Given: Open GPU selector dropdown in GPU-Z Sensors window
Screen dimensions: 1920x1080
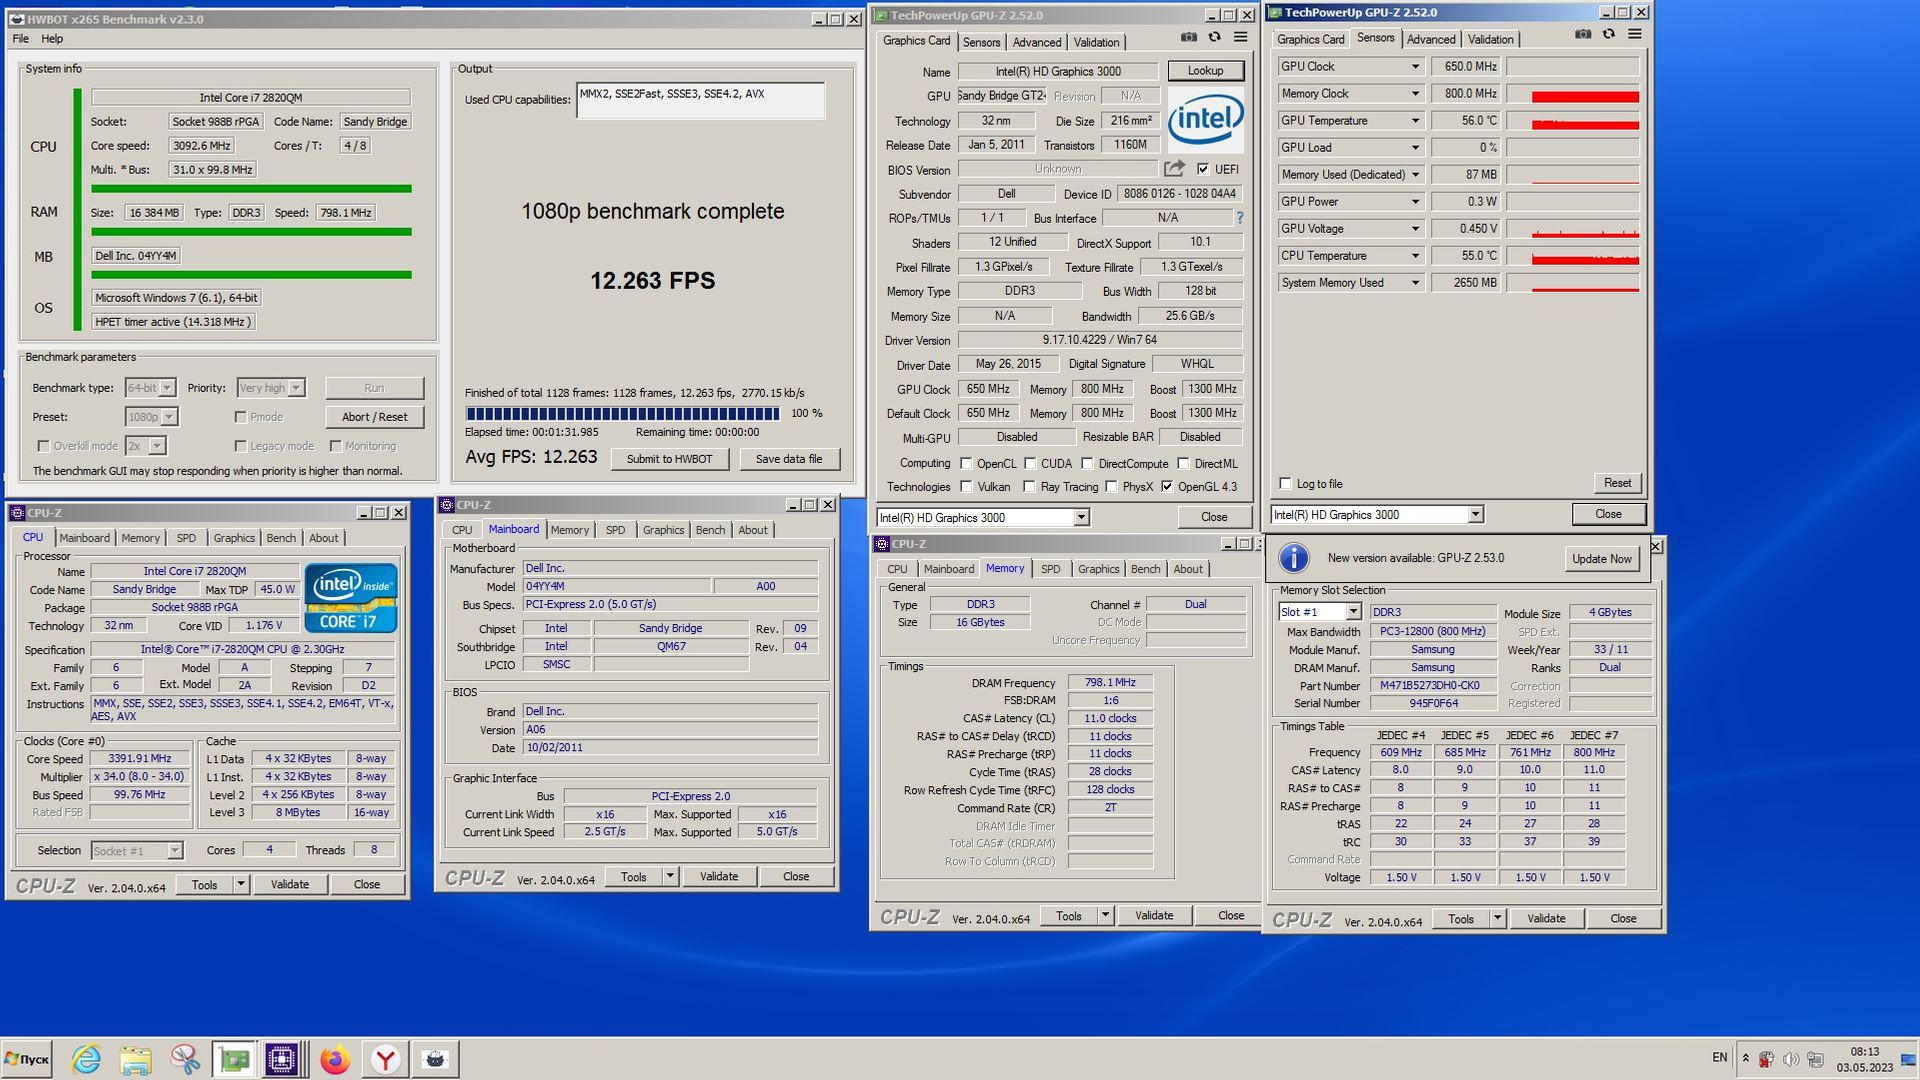Looking at the screenshot, I should coord(1475,514).
